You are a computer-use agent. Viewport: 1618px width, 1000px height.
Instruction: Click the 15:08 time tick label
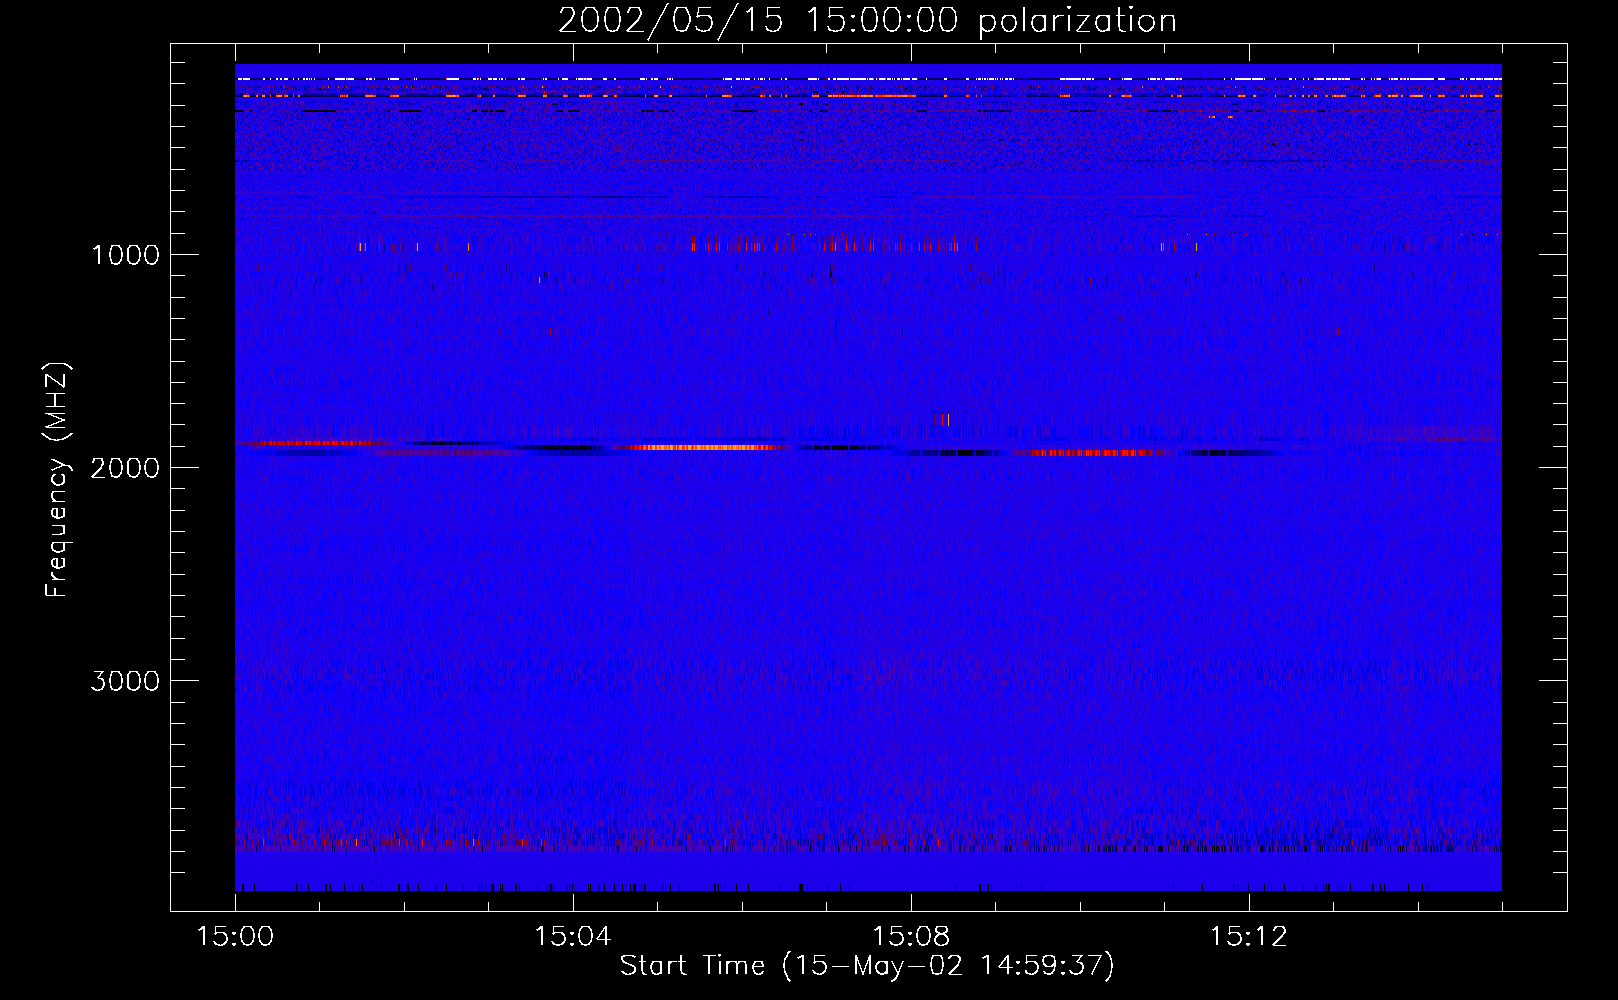[911, 937]
